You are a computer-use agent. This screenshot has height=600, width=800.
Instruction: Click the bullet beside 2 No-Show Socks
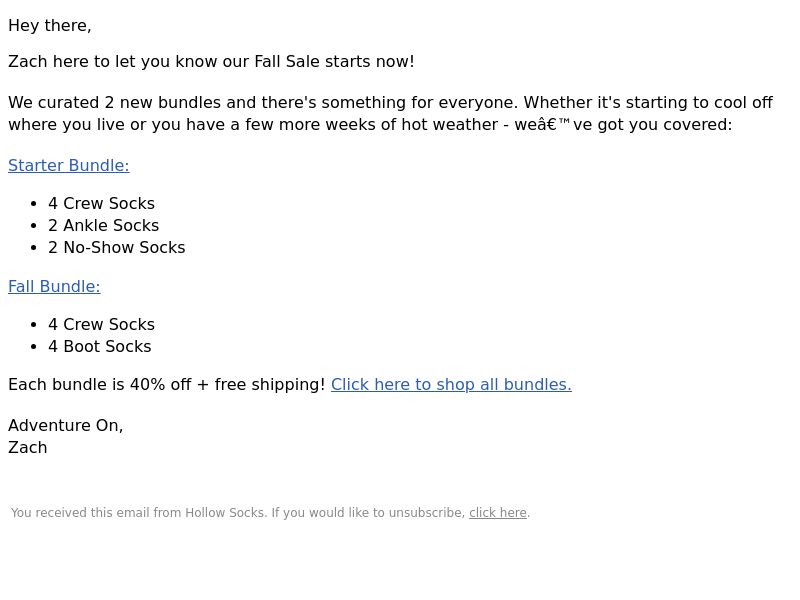(34, 247)
